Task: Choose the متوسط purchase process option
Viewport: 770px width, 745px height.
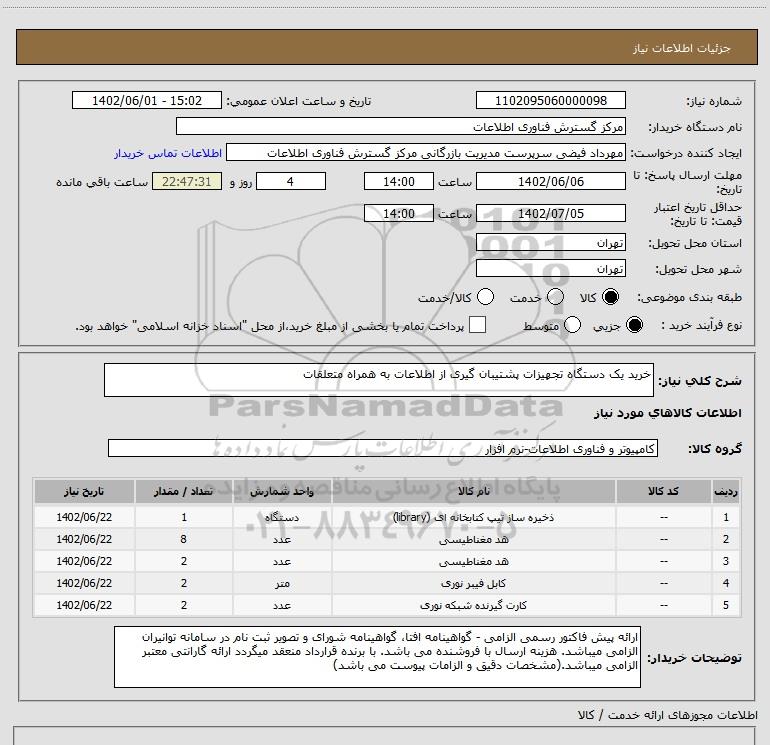Action: click(x=572, y=325)
